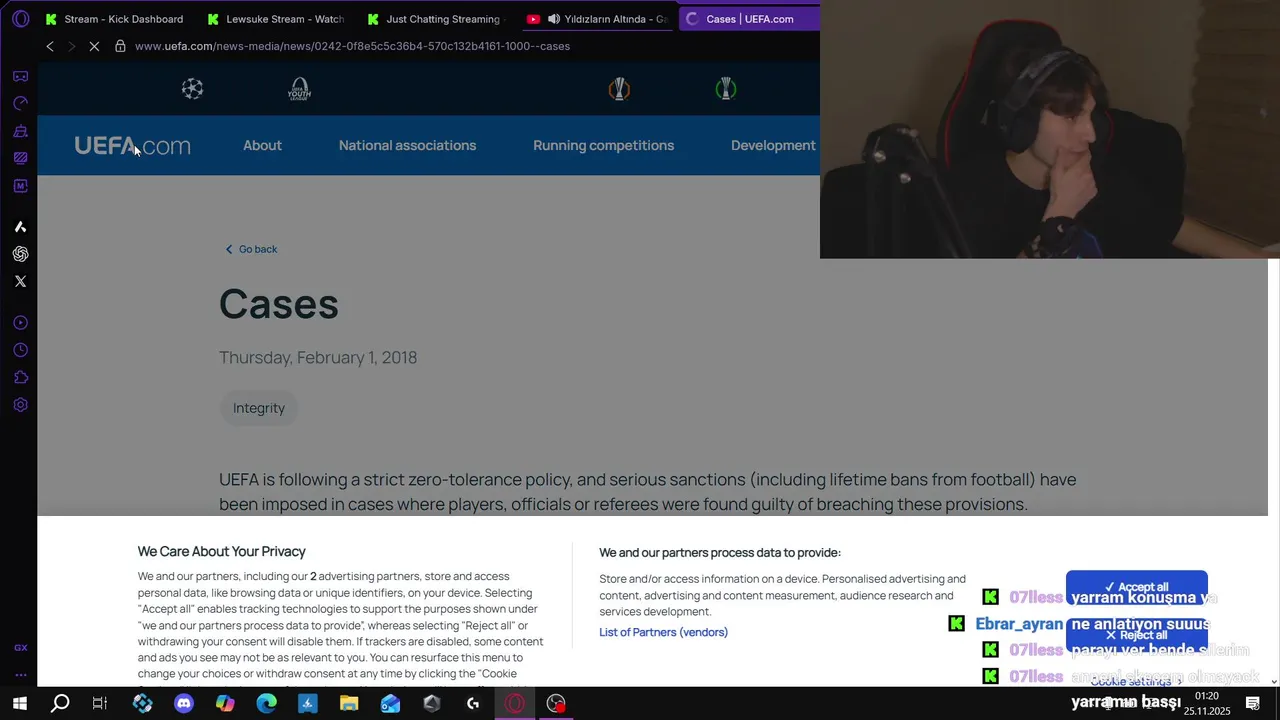
Task: Open the Windows Start menu
Action: (19, 703)
